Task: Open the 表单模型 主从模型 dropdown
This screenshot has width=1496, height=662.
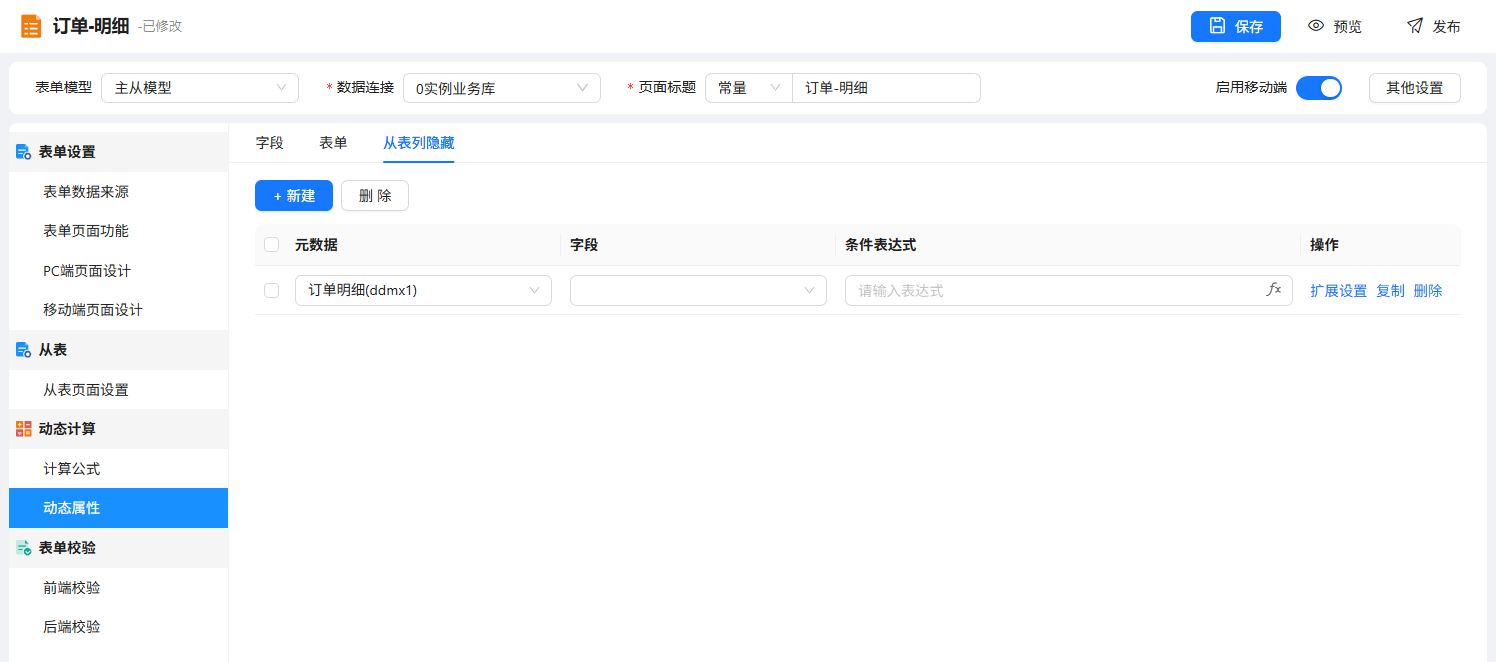Action: [x=200, y=88]
